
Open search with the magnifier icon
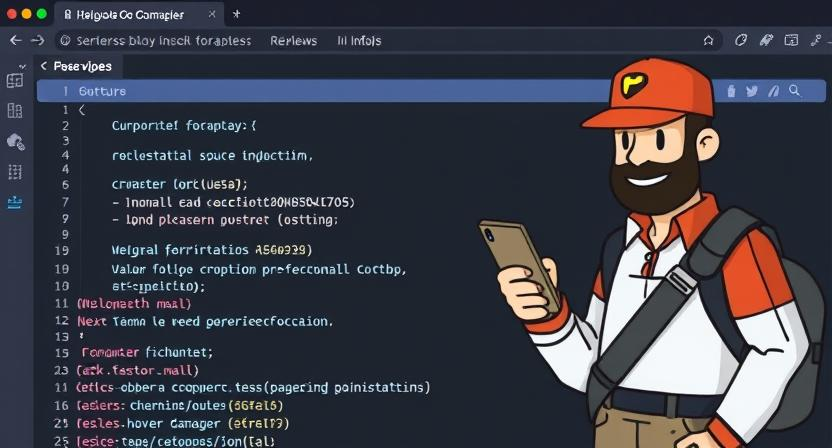pyautogui.click(x=795, y=91)
